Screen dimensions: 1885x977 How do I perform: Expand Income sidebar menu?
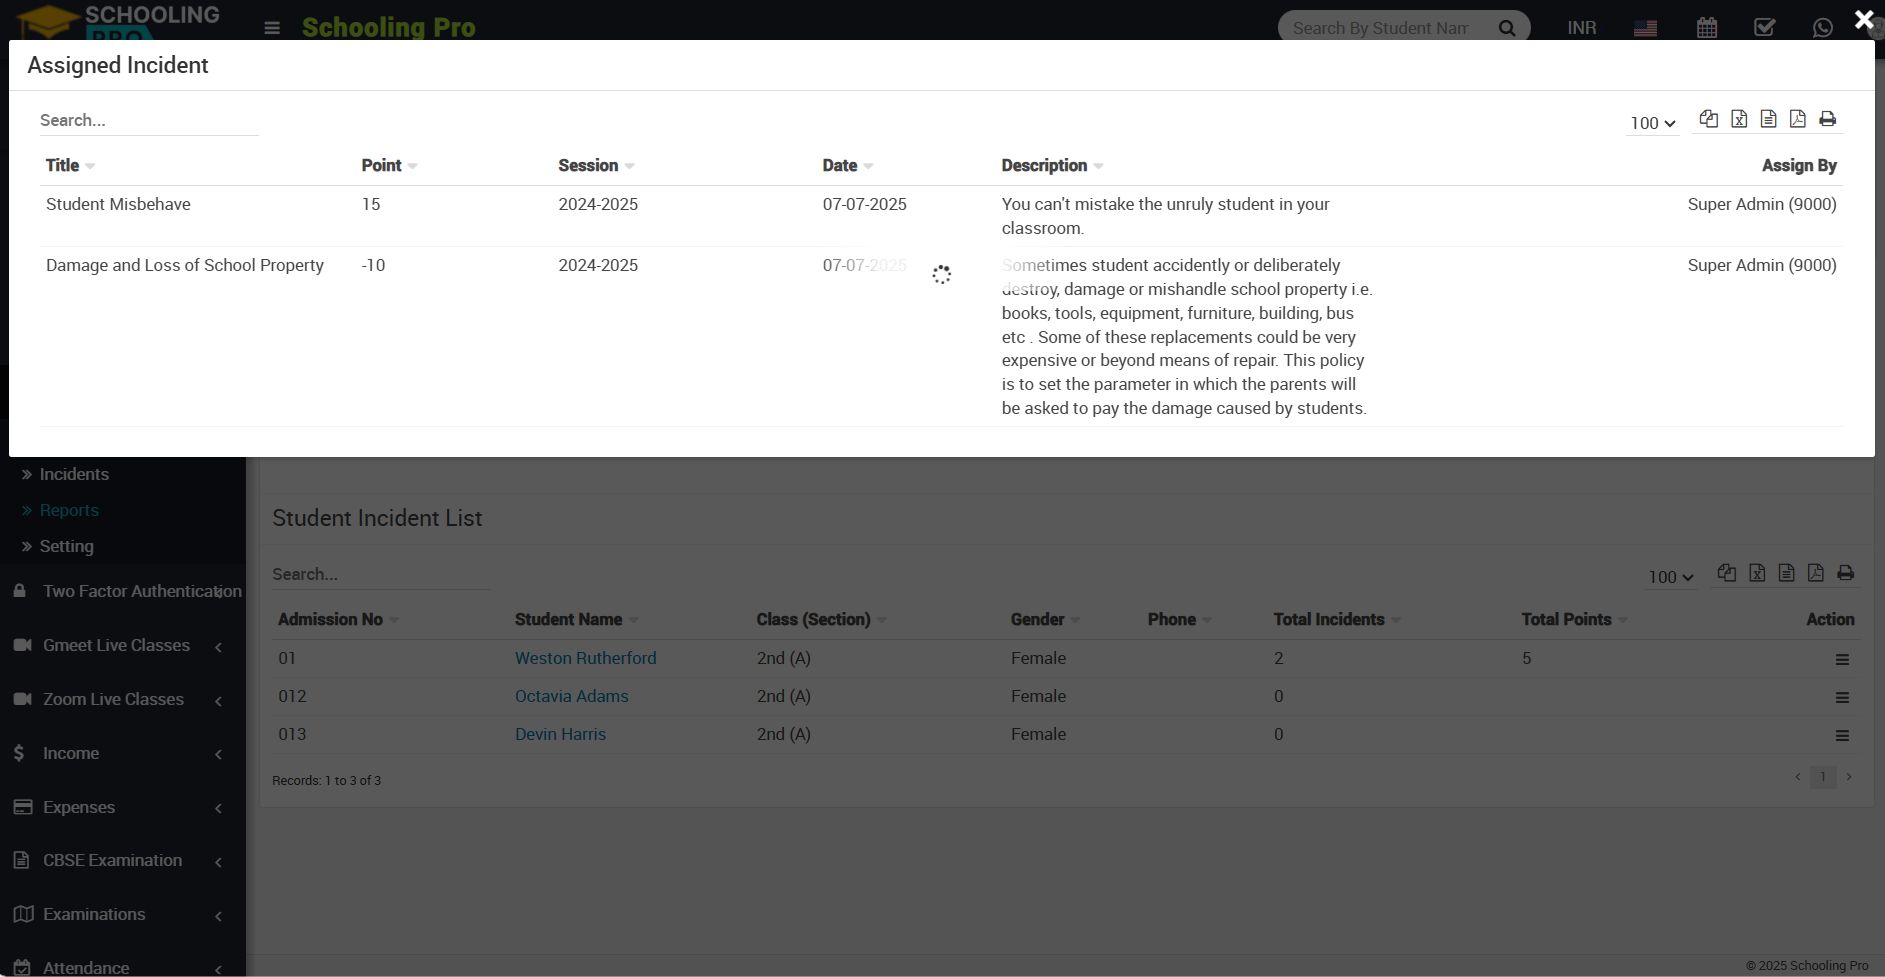pos(123,753)
